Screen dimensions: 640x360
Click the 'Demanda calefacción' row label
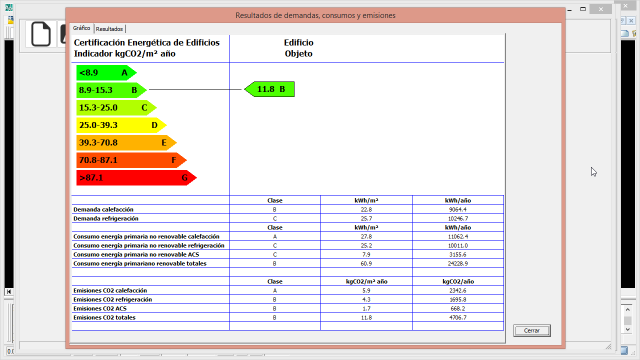pyautogui.click(x=103, y=209)
